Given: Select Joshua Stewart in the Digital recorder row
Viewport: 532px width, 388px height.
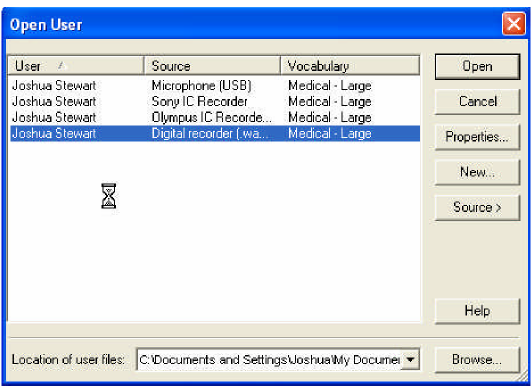Looking at the screenshot, I should pyautogui.click(x=54, y=133).
